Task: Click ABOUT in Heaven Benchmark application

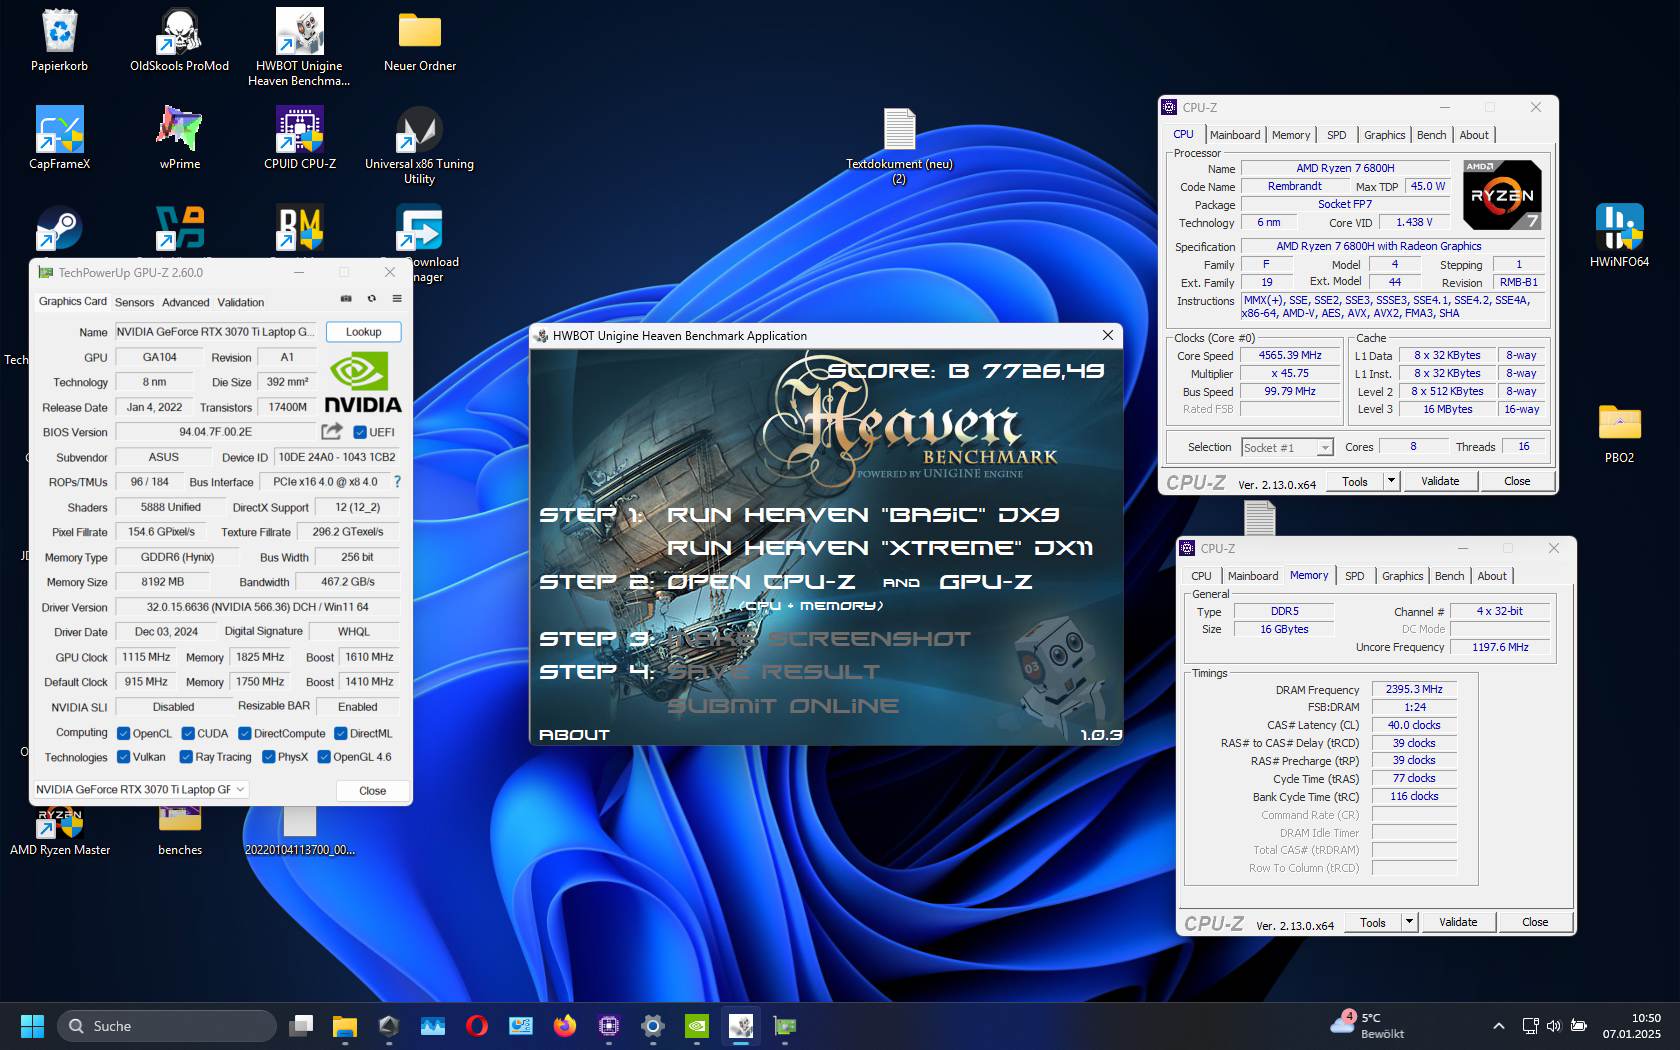Action: (x=574, y=734)
